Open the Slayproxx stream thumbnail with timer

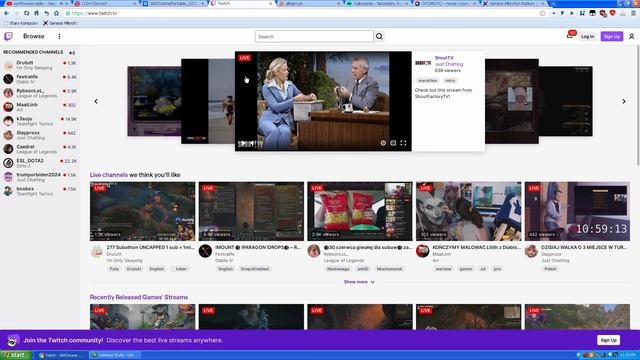pyautogui.click(x=577, y=211)
